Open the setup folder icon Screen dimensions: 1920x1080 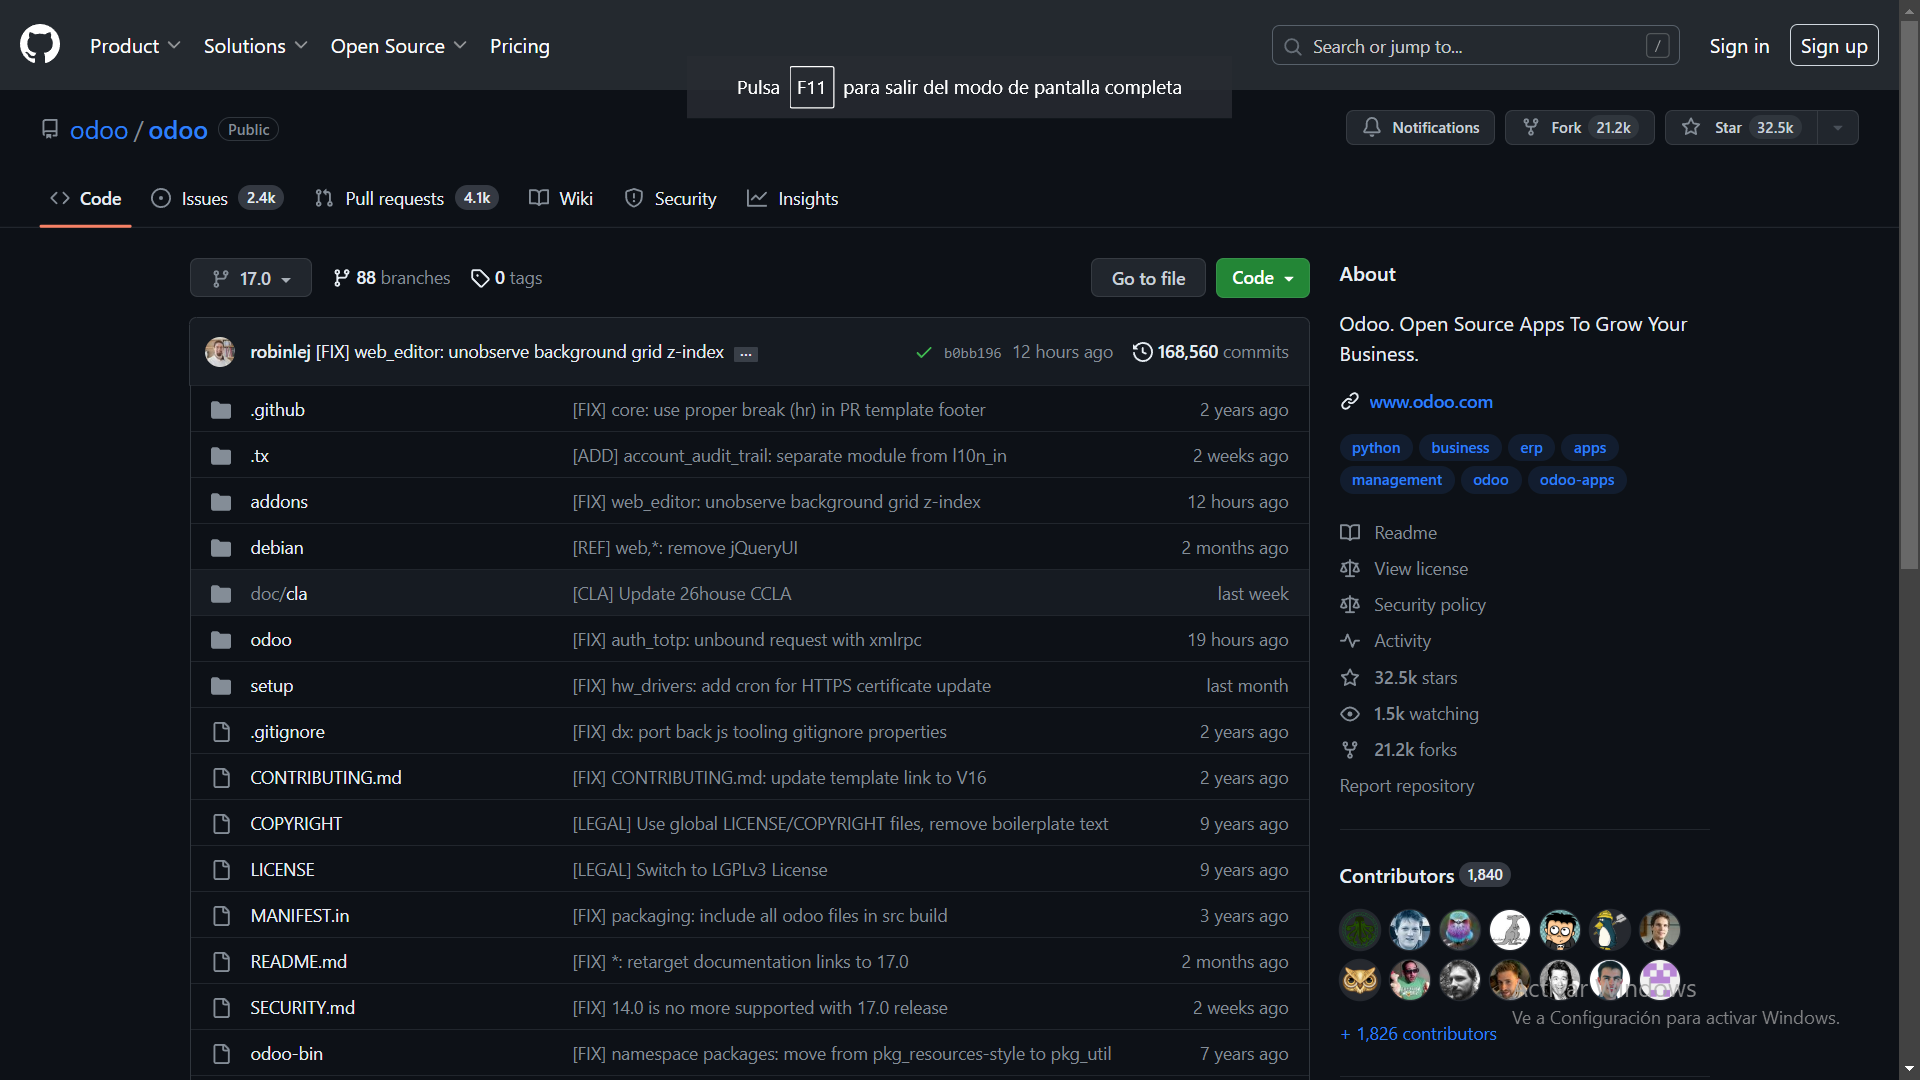coord(221,686)
